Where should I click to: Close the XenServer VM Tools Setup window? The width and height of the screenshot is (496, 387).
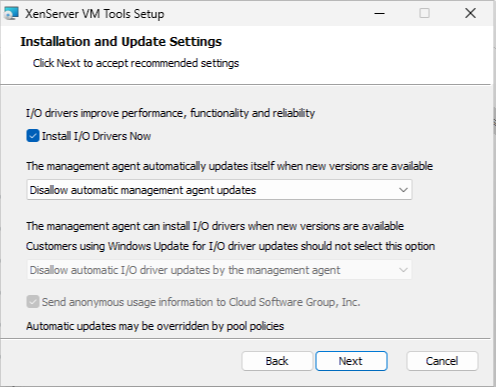click(x=470, y=13)
